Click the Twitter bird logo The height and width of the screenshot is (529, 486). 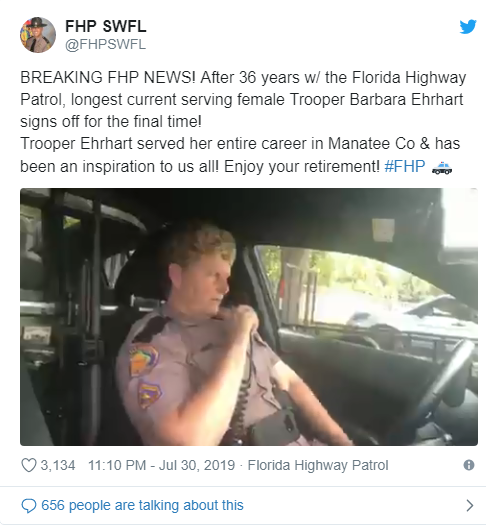coord(468,27)
